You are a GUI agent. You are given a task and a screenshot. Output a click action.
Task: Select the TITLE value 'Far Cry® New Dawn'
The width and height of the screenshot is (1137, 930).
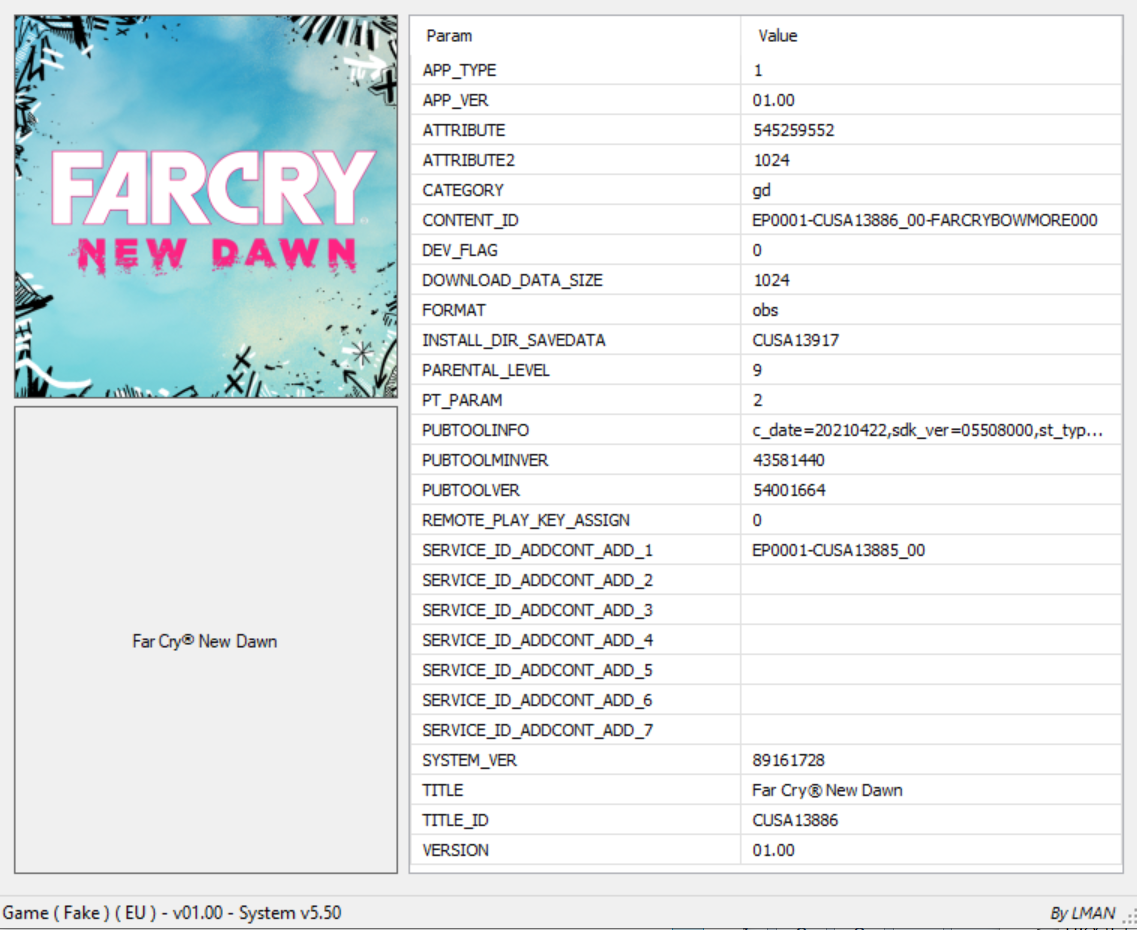(827, 790)
